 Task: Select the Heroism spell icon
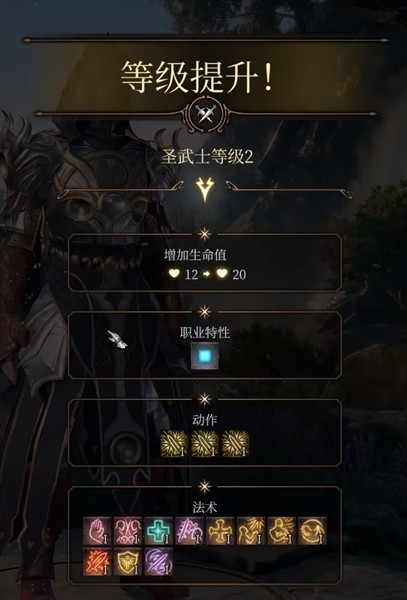point(282,531)
